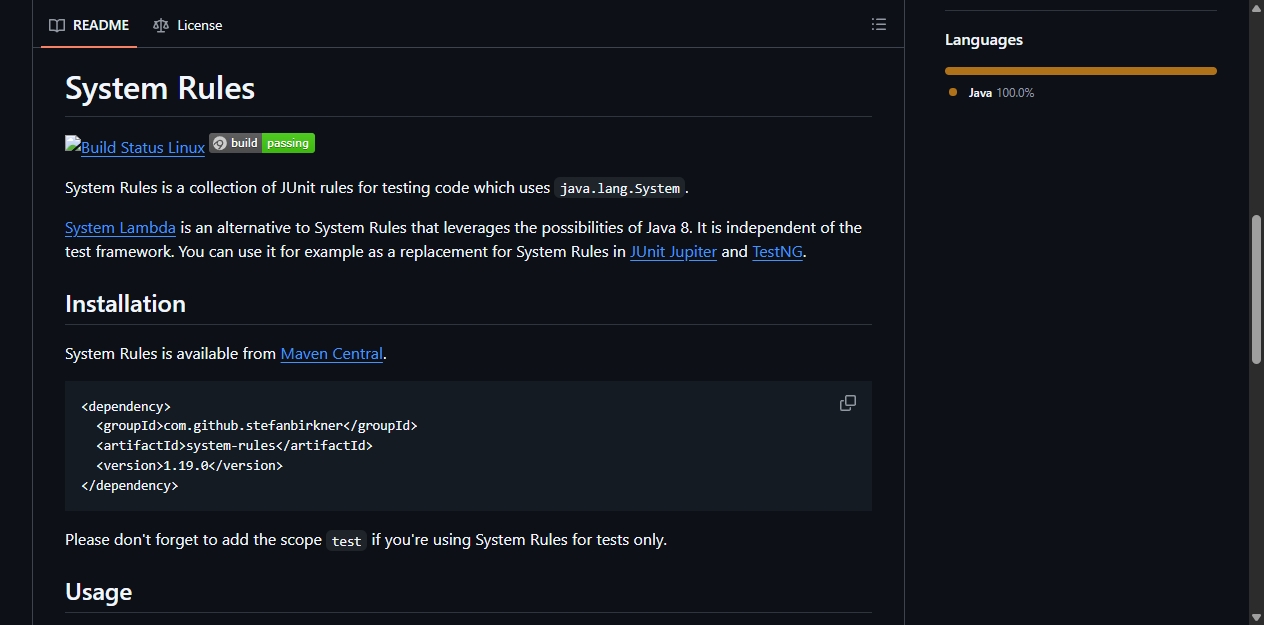Switch to the License tab
This screenshot has width=1264, height=625.
(x=188, y=25)
